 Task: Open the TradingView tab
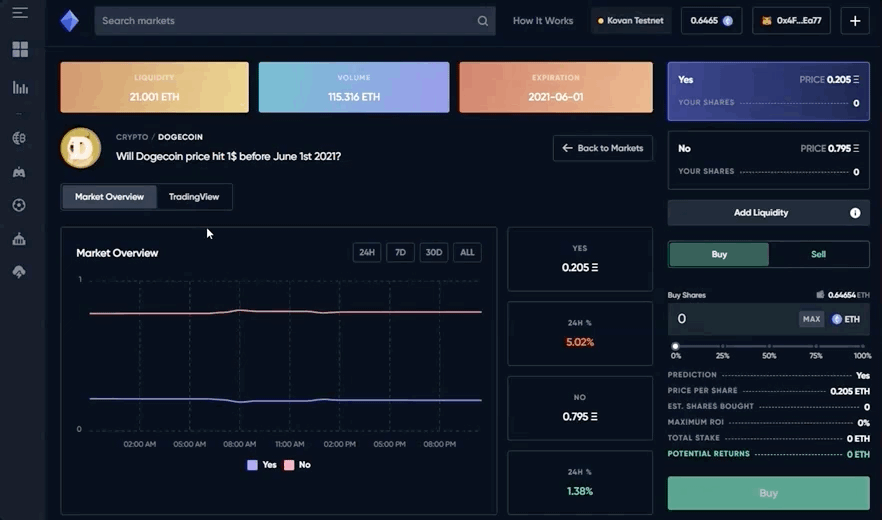coord(194,197)
